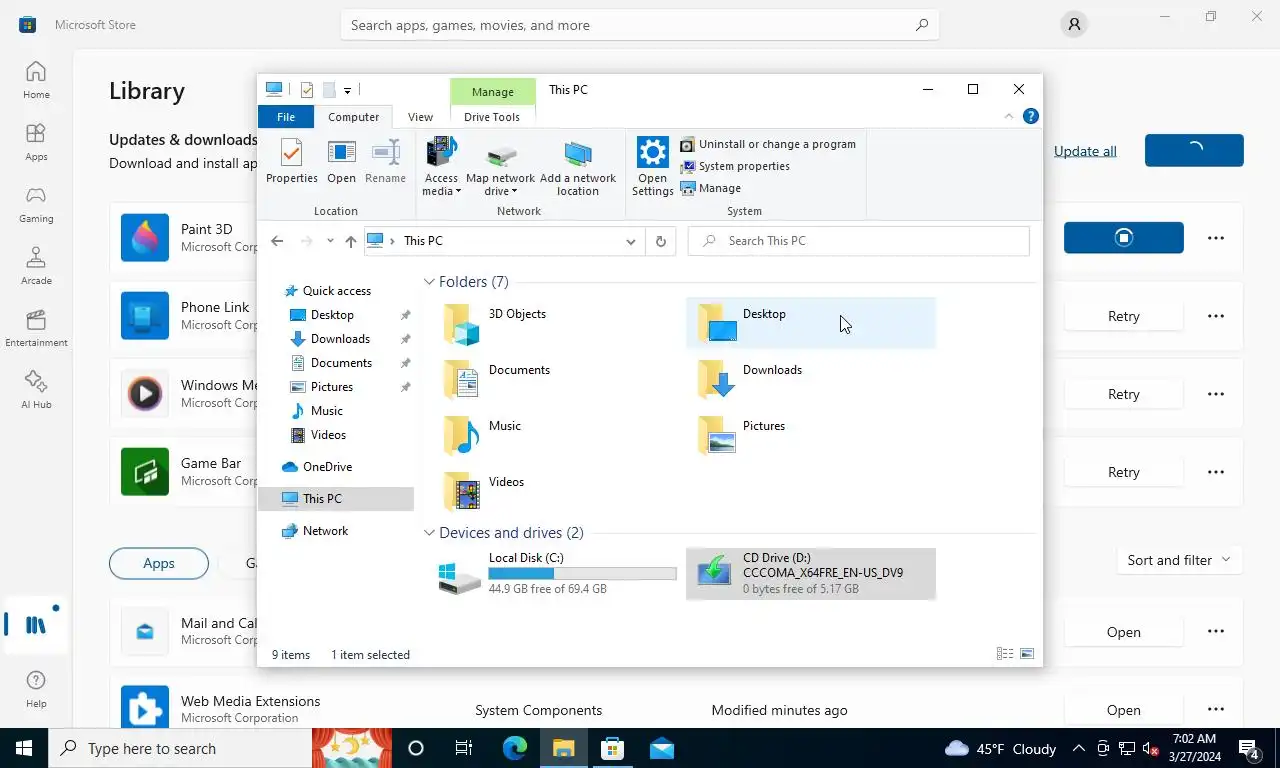This screenshot has width=1280, height=768.
Task: Open the File menu in Explorer
Action: coord(286,117)
